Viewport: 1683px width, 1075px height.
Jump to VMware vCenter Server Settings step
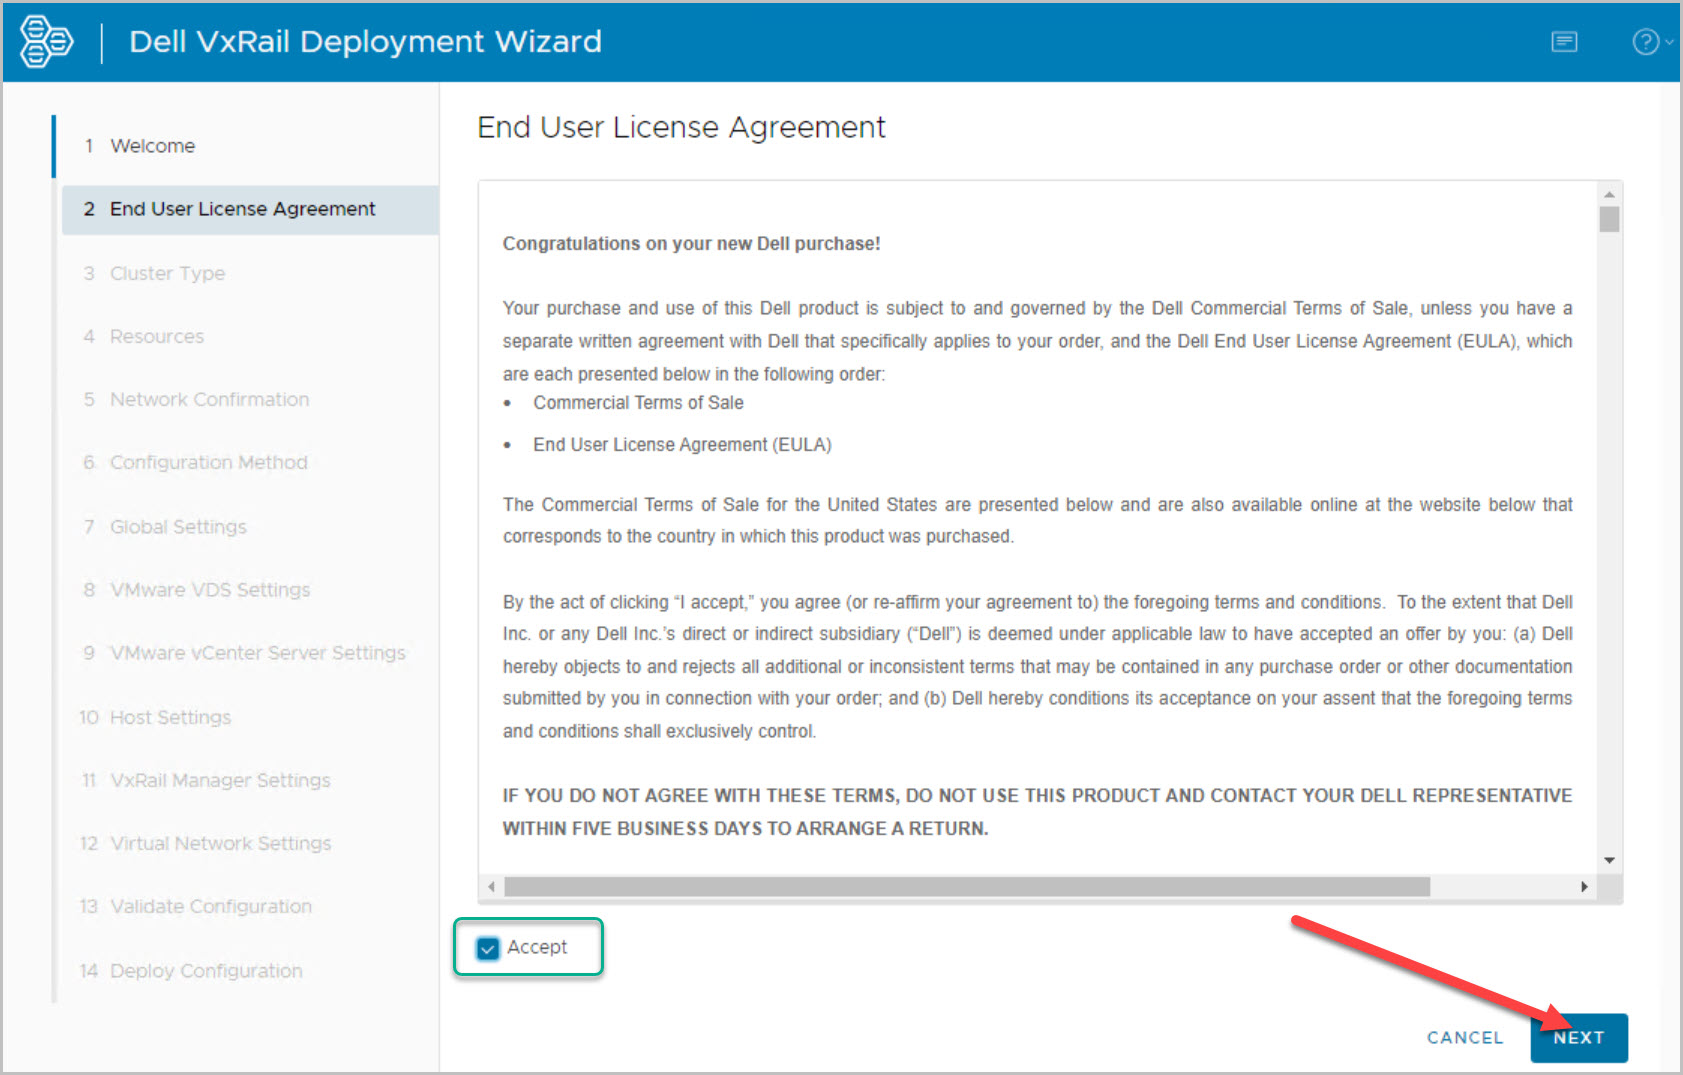point(257,653)
